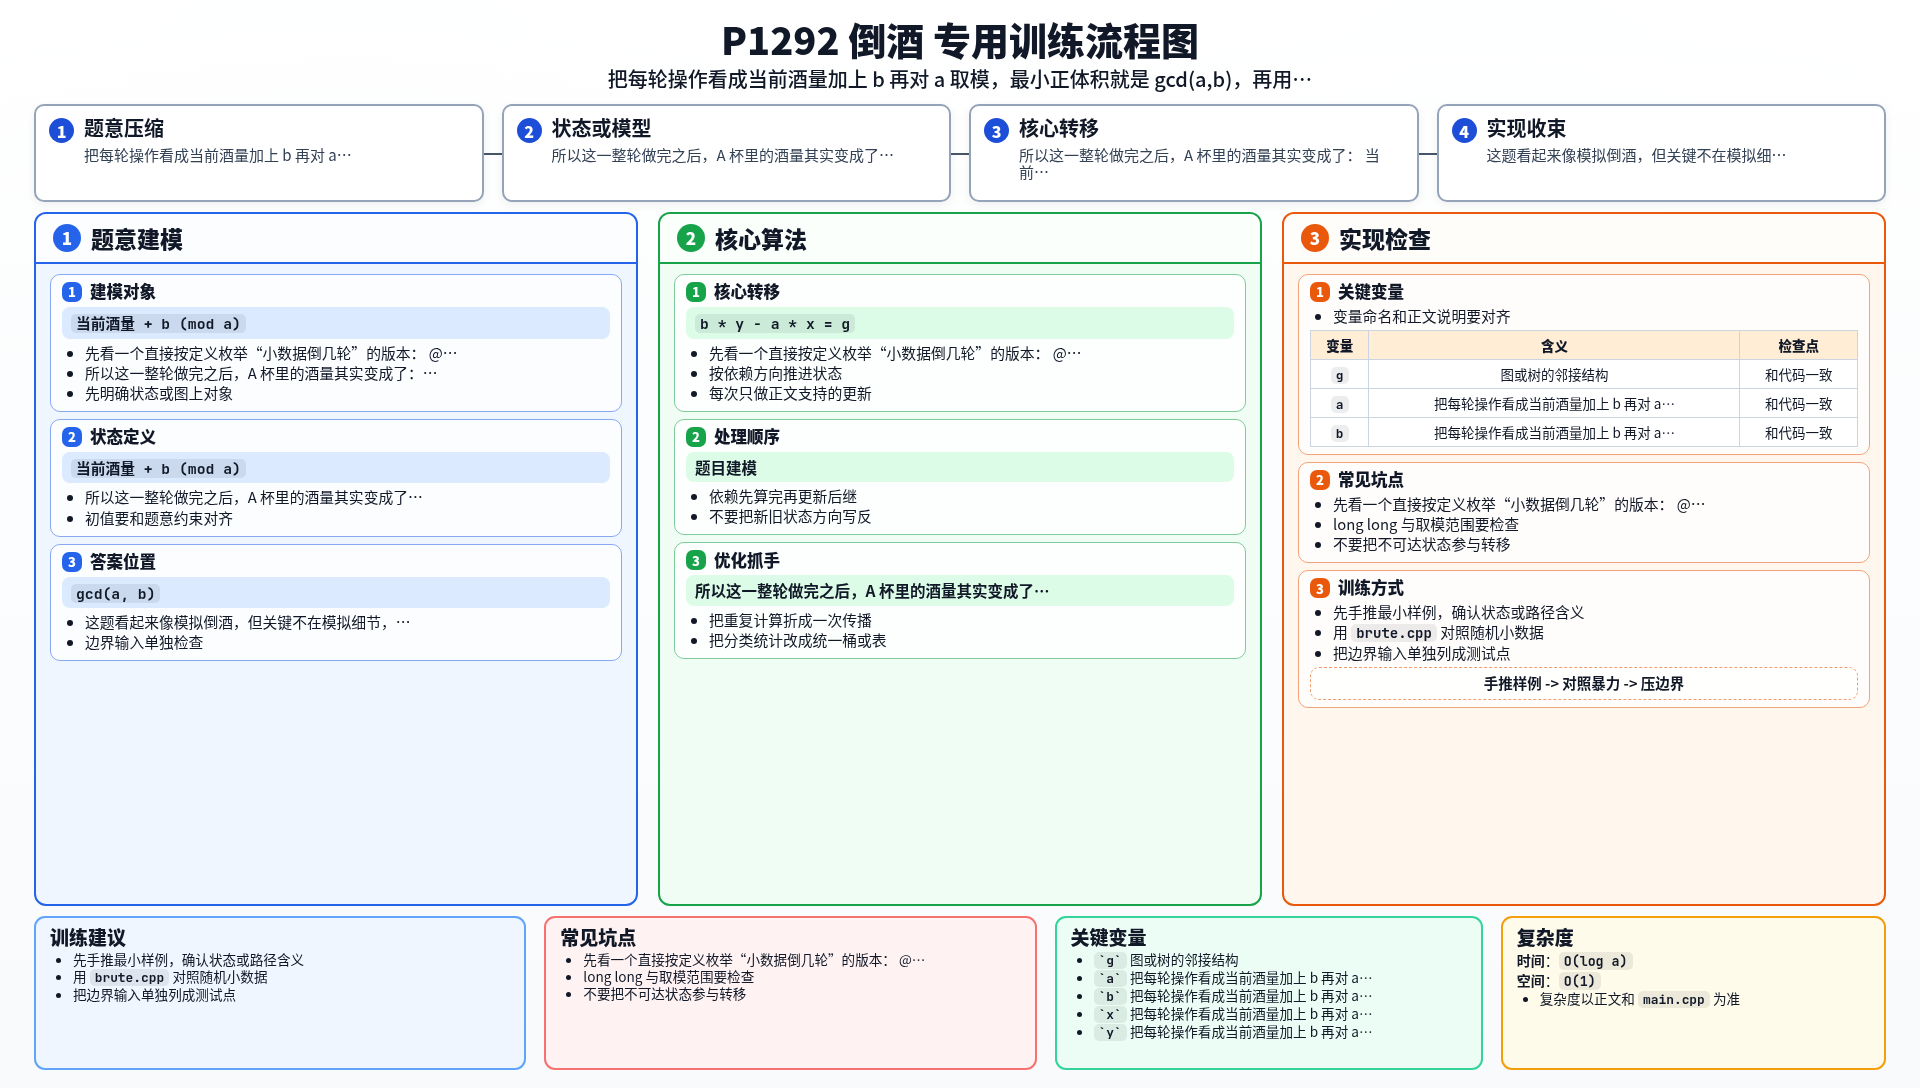Click brute.cpp tag in bottom 训练建议 panel
The height and width of the screenshot is (1088, 1920).
[129, 978]
